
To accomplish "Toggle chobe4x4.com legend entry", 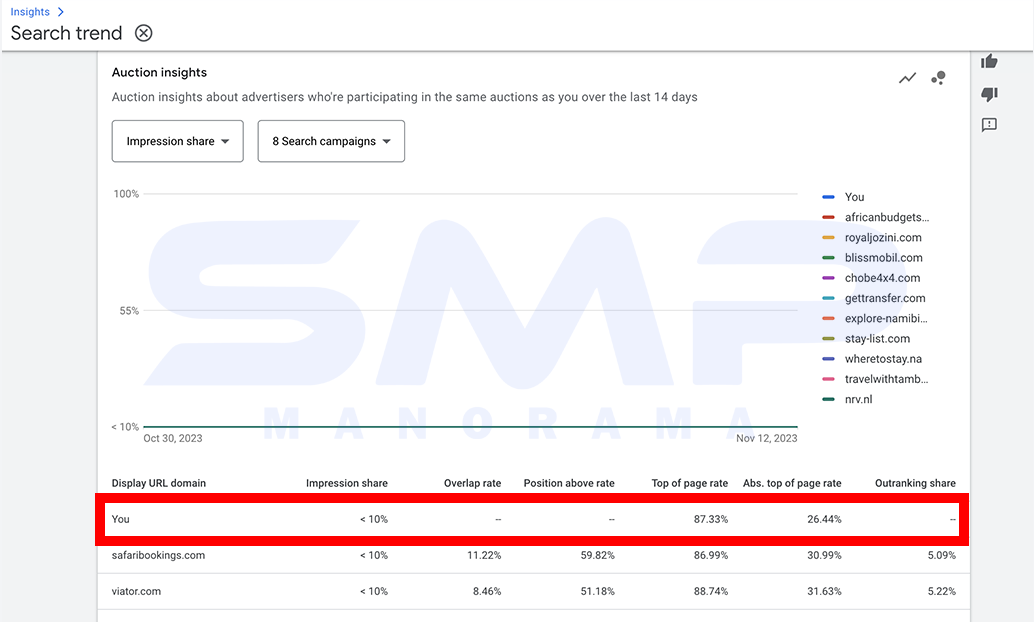I will point(882,278).
